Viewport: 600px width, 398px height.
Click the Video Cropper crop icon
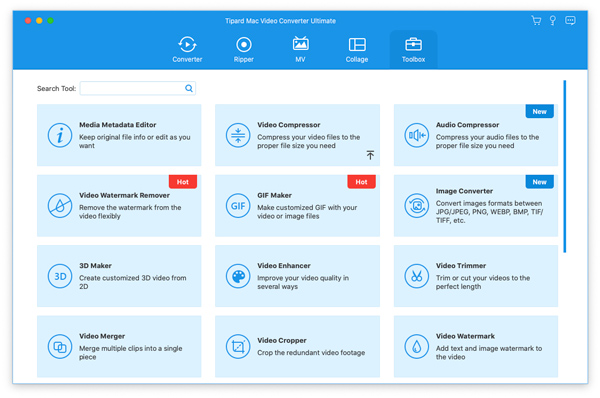(238, 346)
